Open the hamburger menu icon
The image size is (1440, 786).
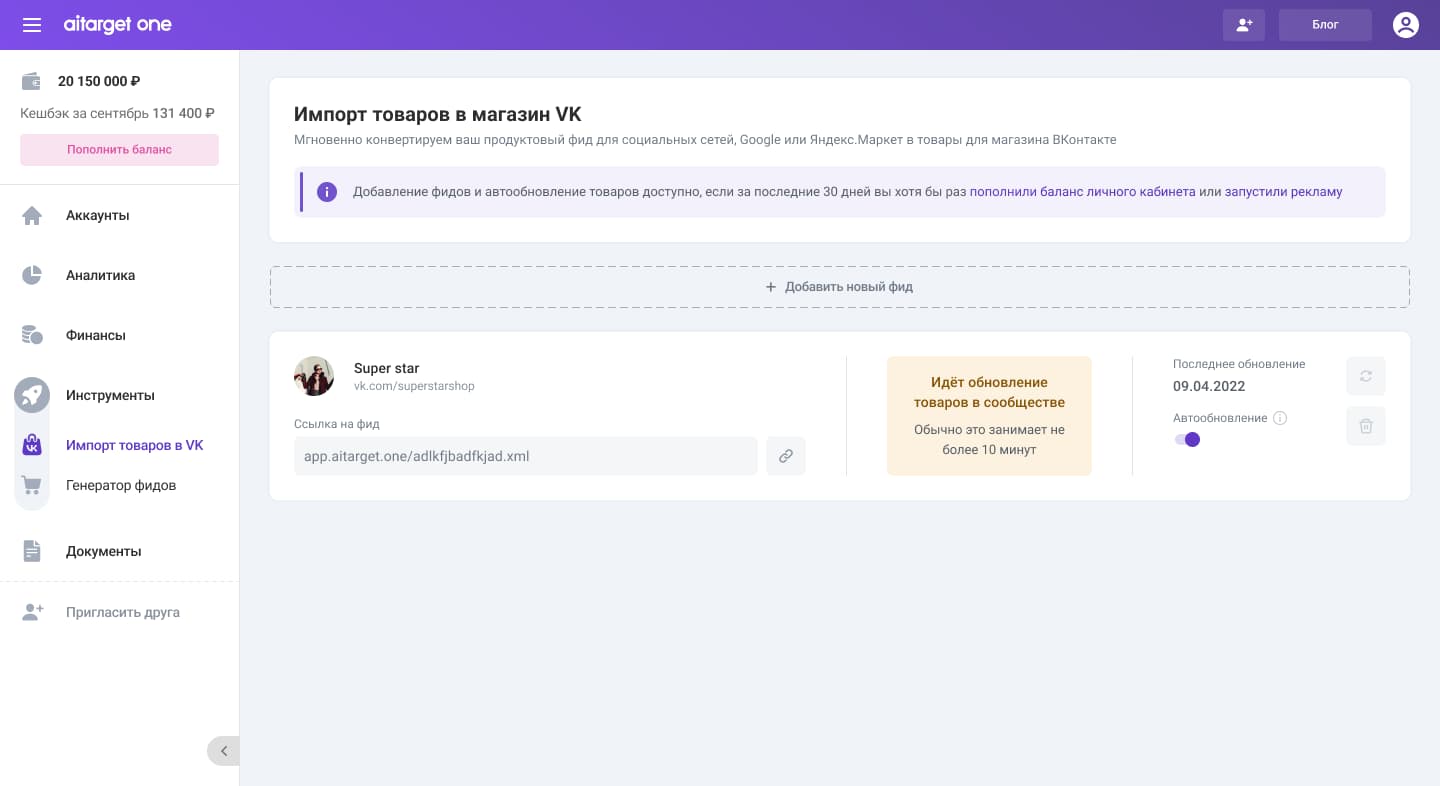pyautogui.click(x=32, y=25)
